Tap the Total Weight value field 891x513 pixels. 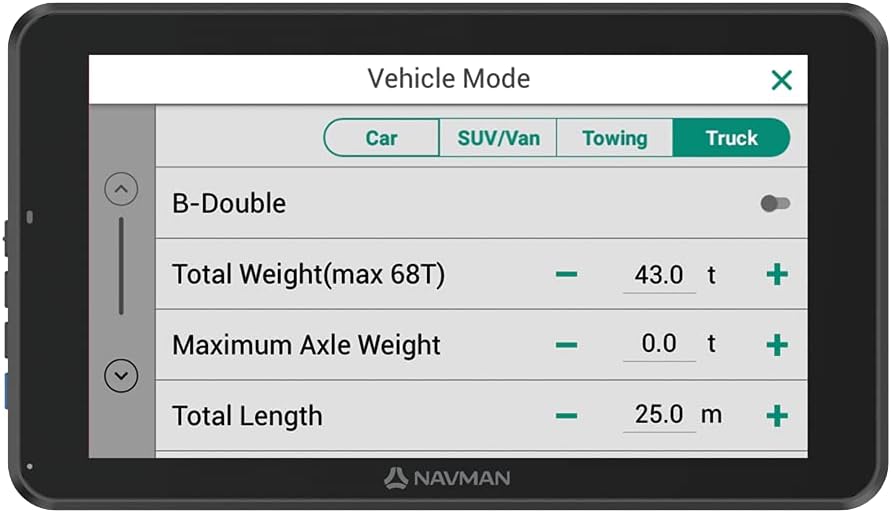coord(659,275)
